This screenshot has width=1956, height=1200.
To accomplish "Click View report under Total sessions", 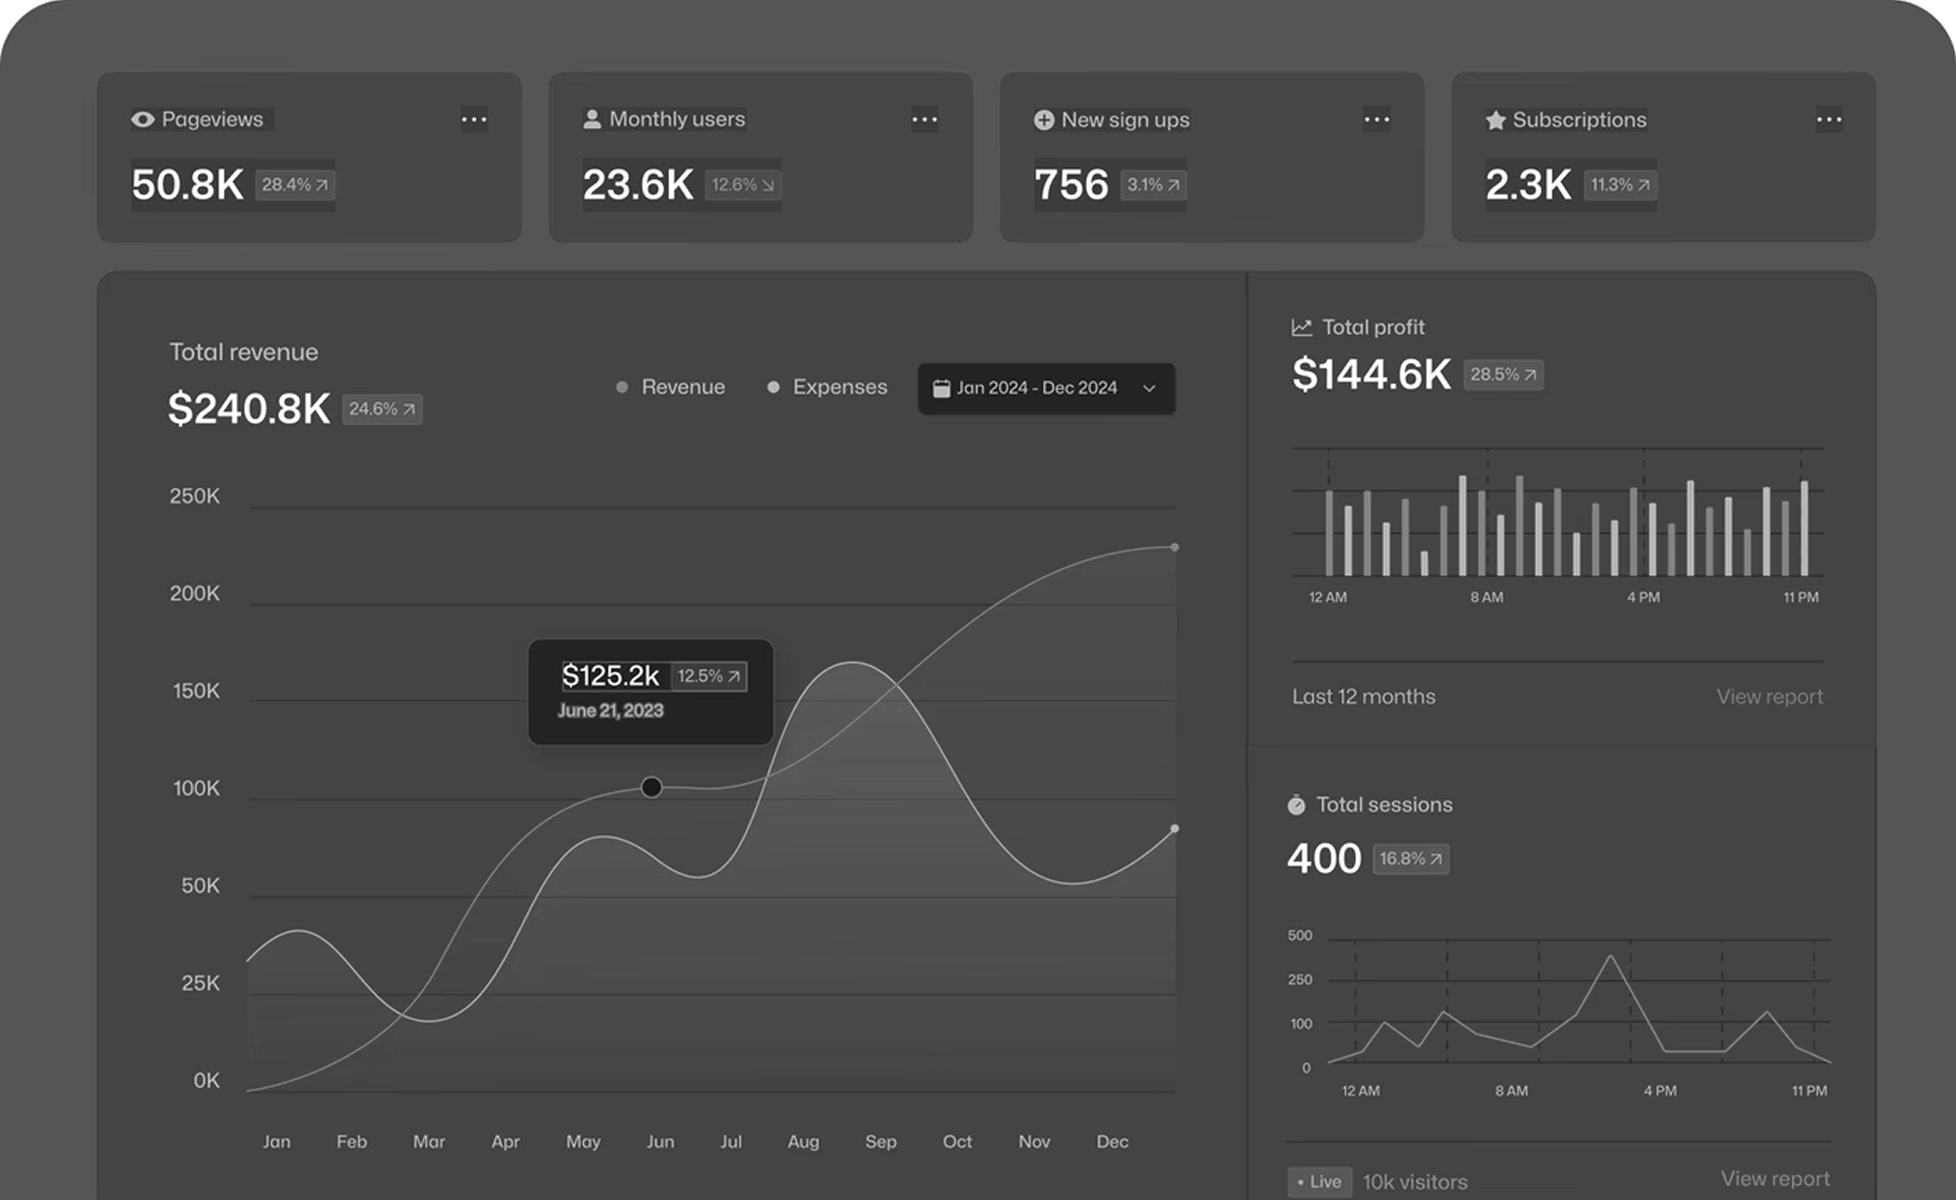I will 1775,1179.
